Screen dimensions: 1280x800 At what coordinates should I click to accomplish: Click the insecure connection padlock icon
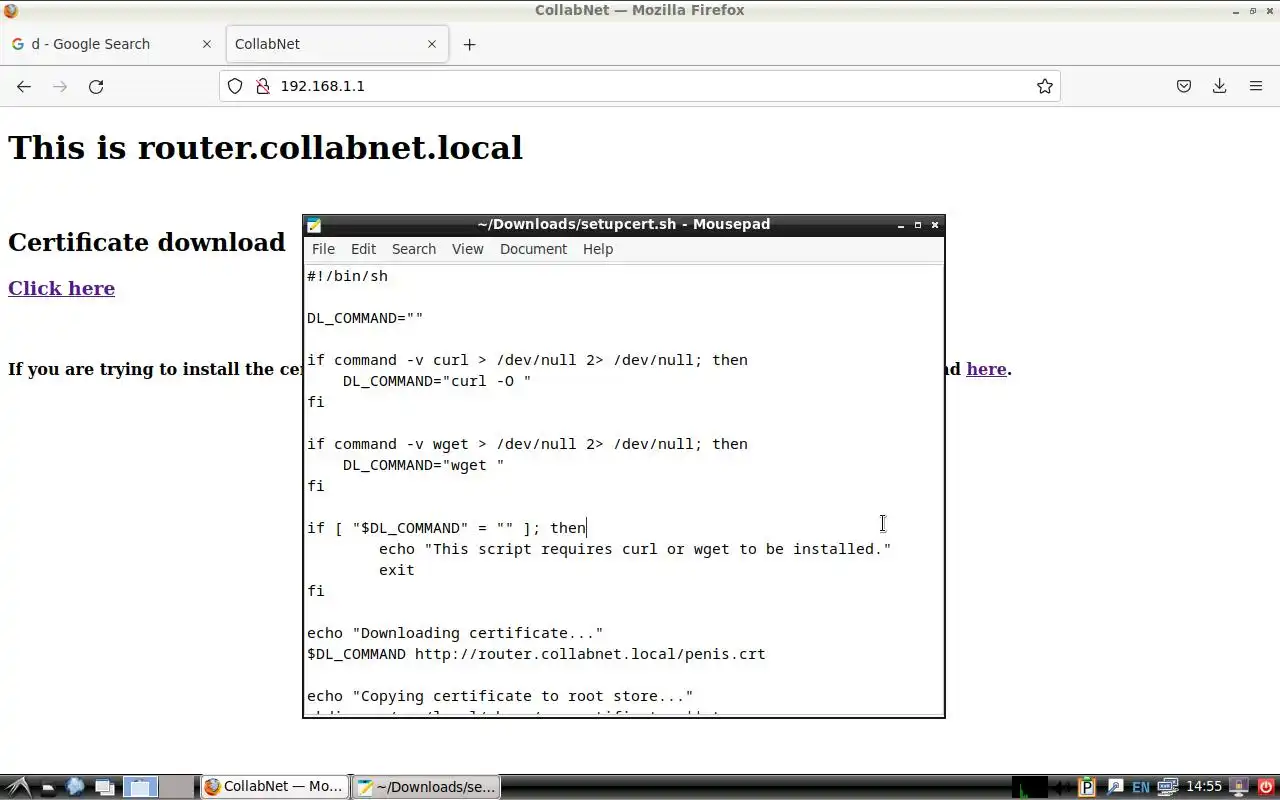(x=263, y=86)
